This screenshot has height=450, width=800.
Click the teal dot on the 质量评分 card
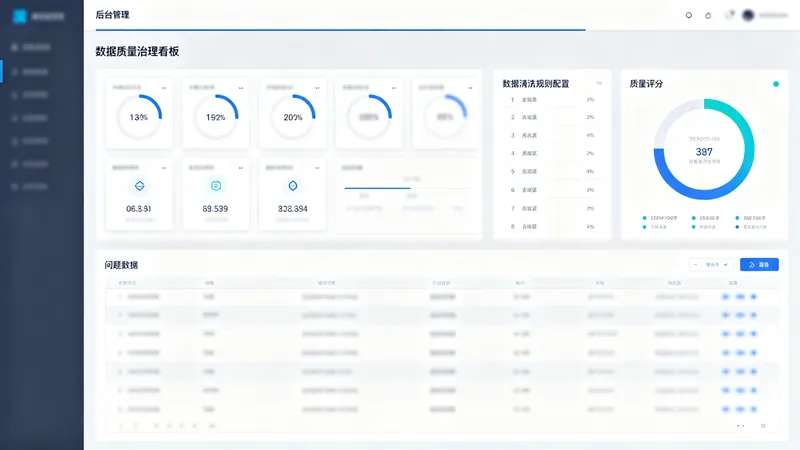(776, 84)
